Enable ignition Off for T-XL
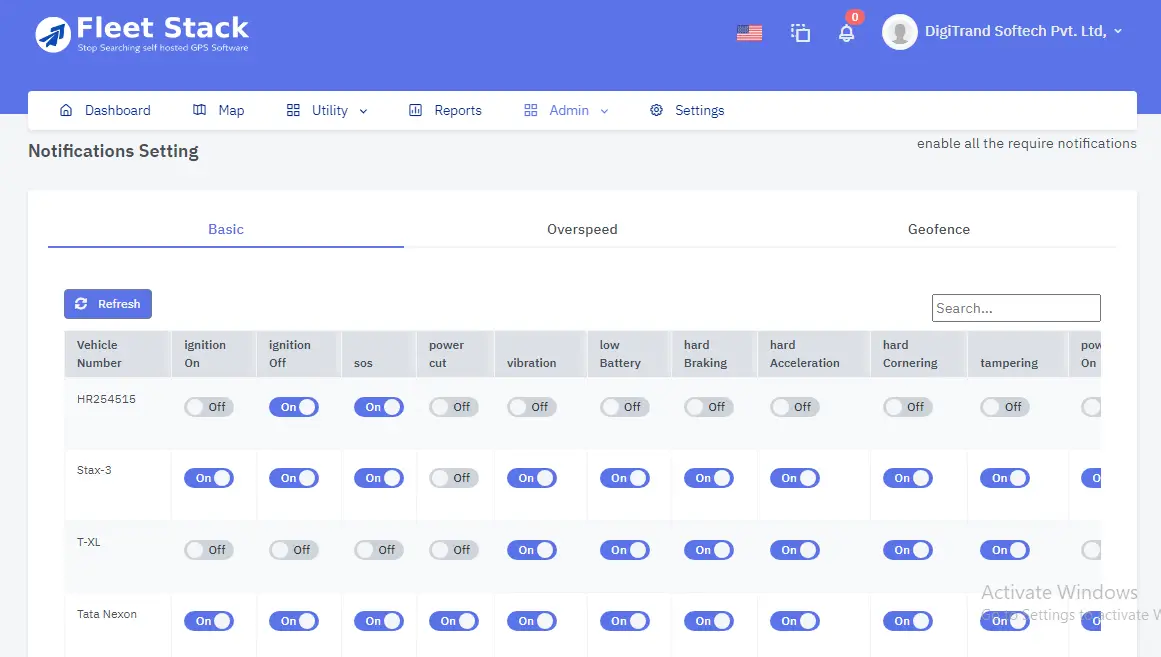The image size is (1161, 657). (294, 550)
